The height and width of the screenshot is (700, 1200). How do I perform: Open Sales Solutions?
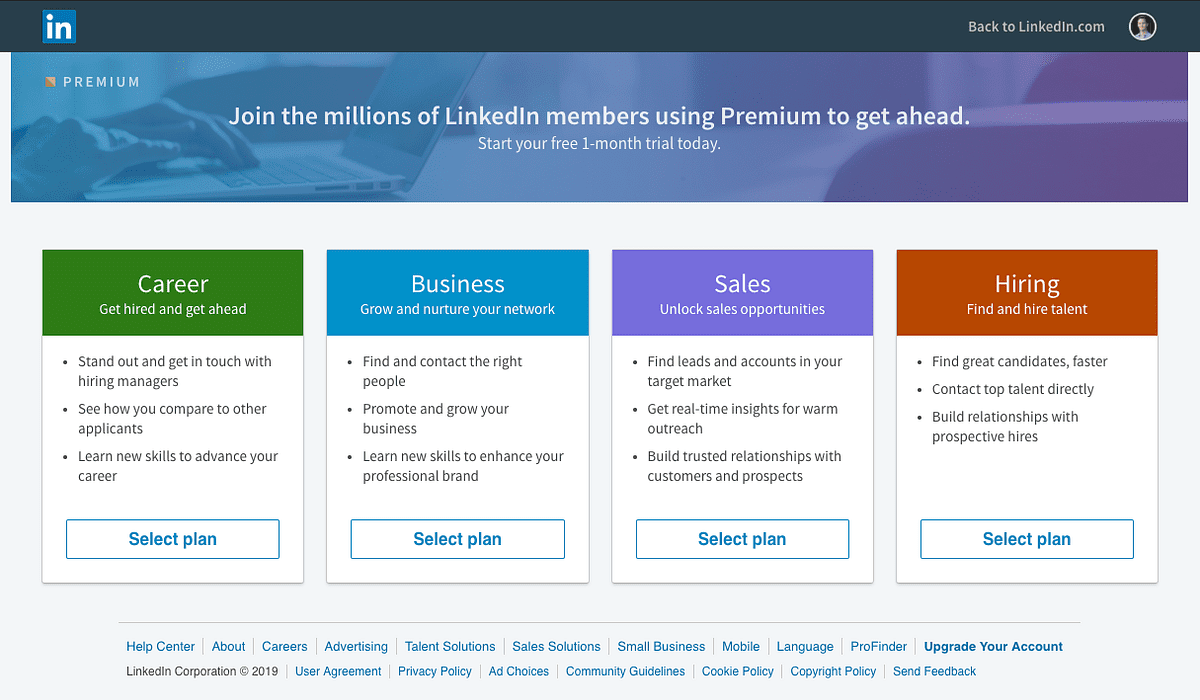(x=556, y=646)
